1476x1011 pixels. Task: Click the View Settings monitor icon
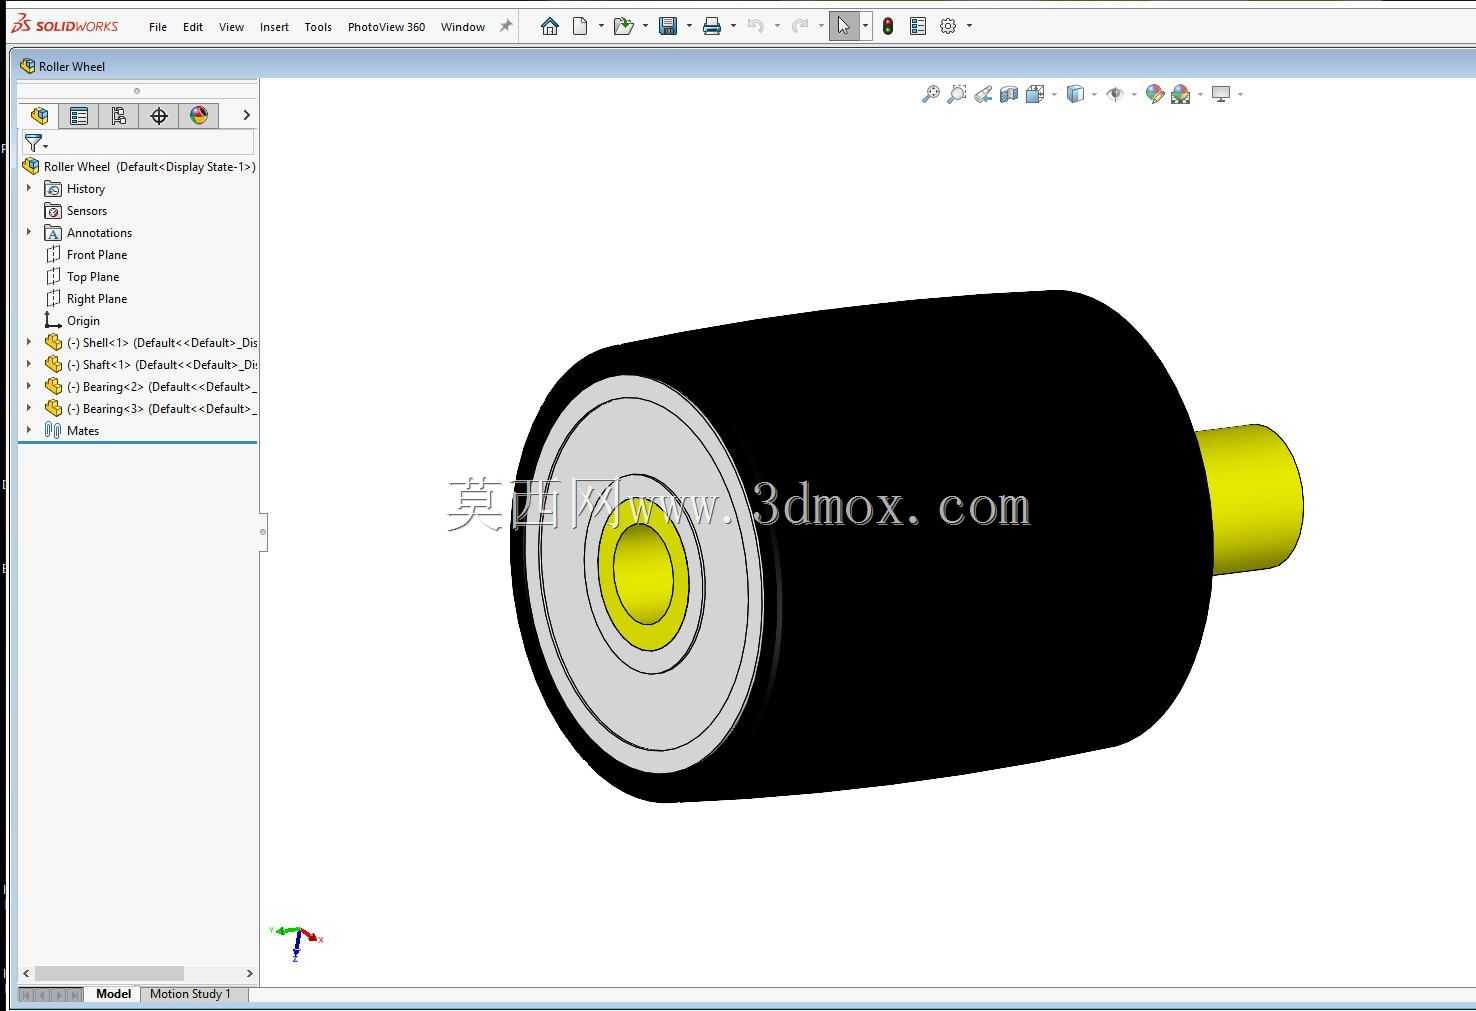tap(1221, 94)
